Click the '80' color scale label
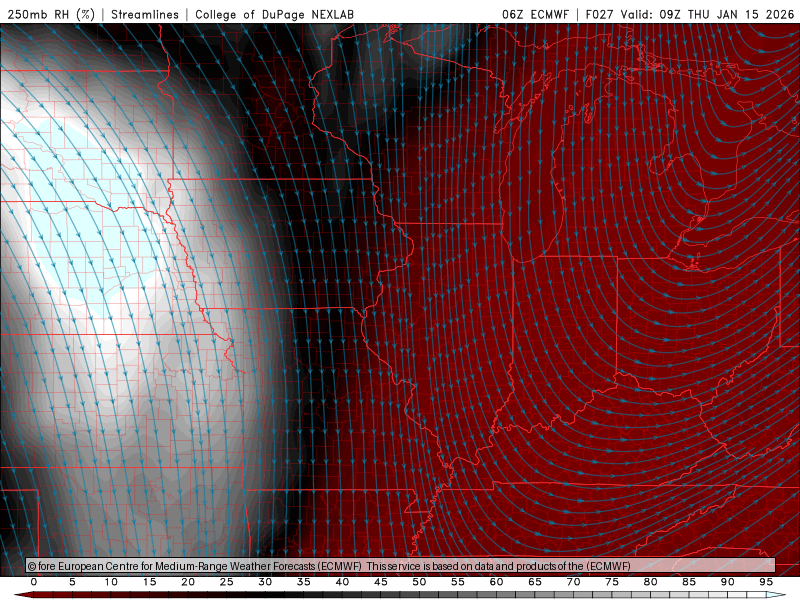The height and width of the screenshot is (600, 800). coord(651,582)
